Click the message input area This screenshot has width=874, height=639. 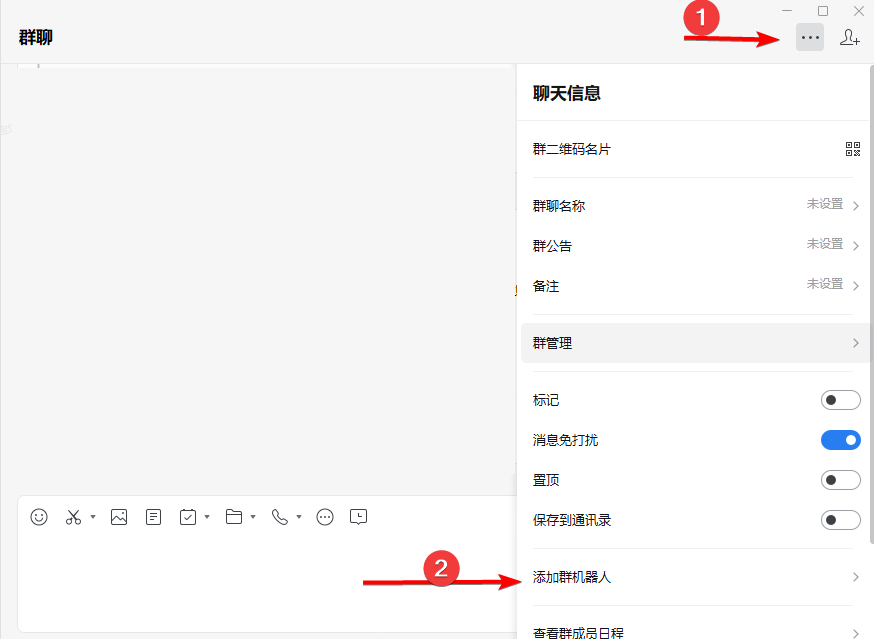point(268,580)
